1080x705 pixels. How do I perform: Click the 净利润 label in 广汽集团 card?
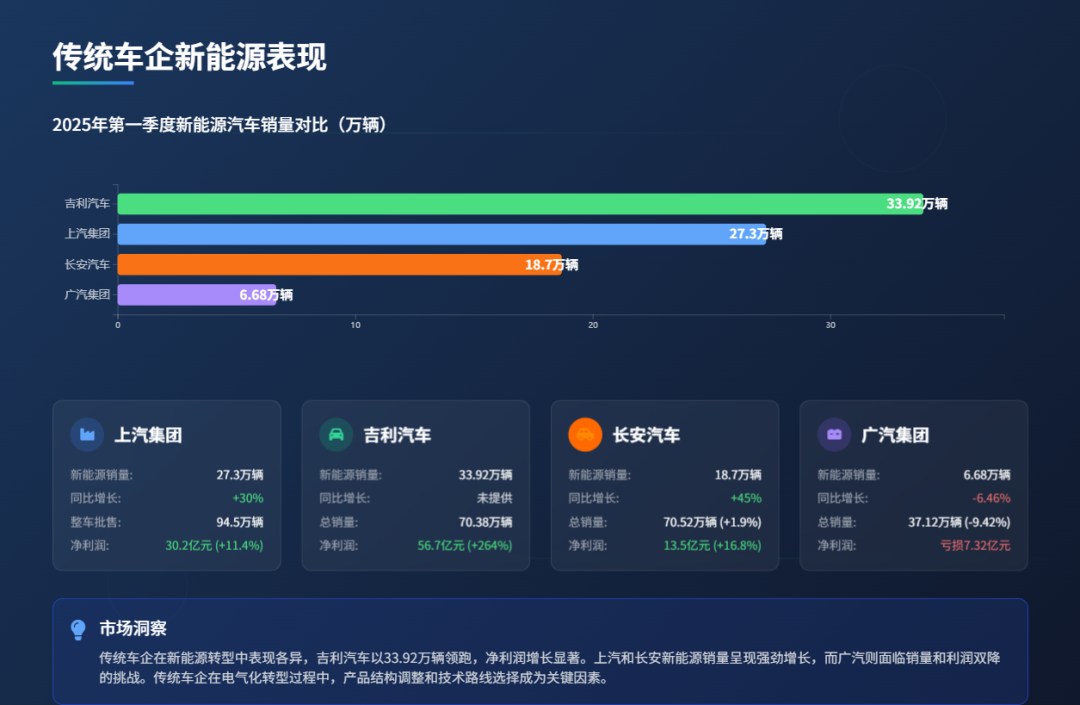(836, 546)
